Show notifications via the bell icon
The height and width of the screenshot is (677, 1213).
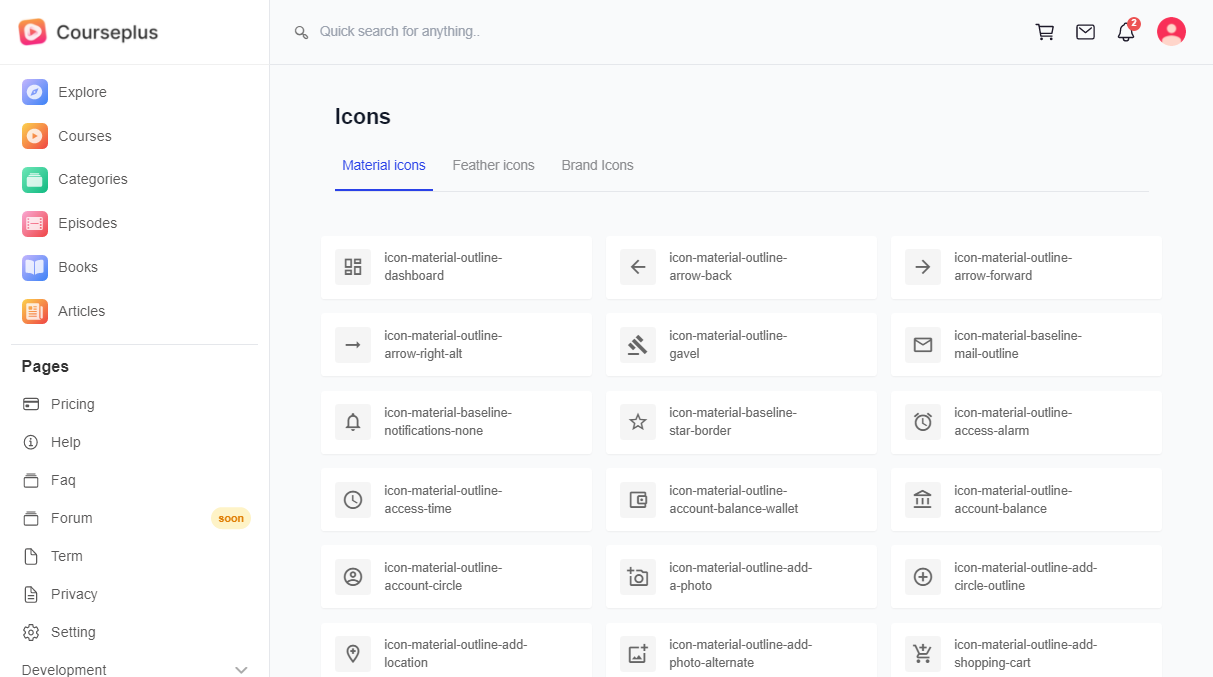1126,32
